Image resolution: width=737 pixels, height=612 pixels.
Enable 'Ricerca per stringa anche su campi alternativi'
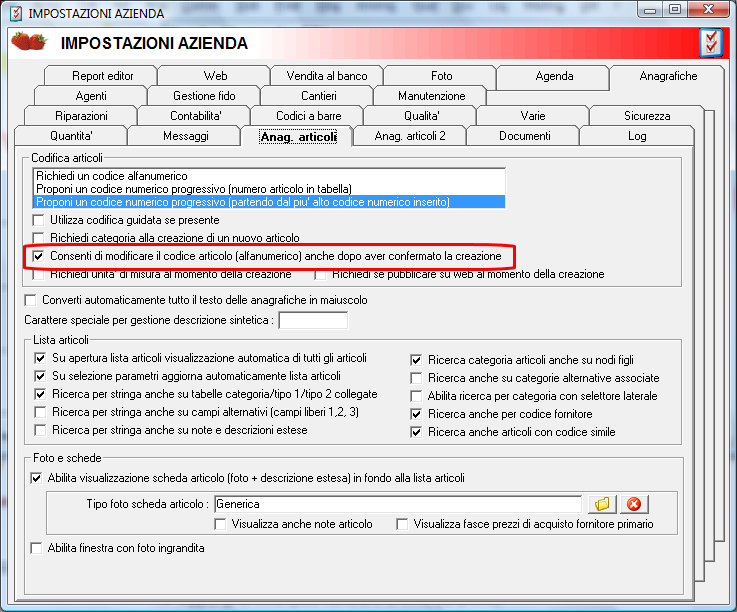coord(40,412)
